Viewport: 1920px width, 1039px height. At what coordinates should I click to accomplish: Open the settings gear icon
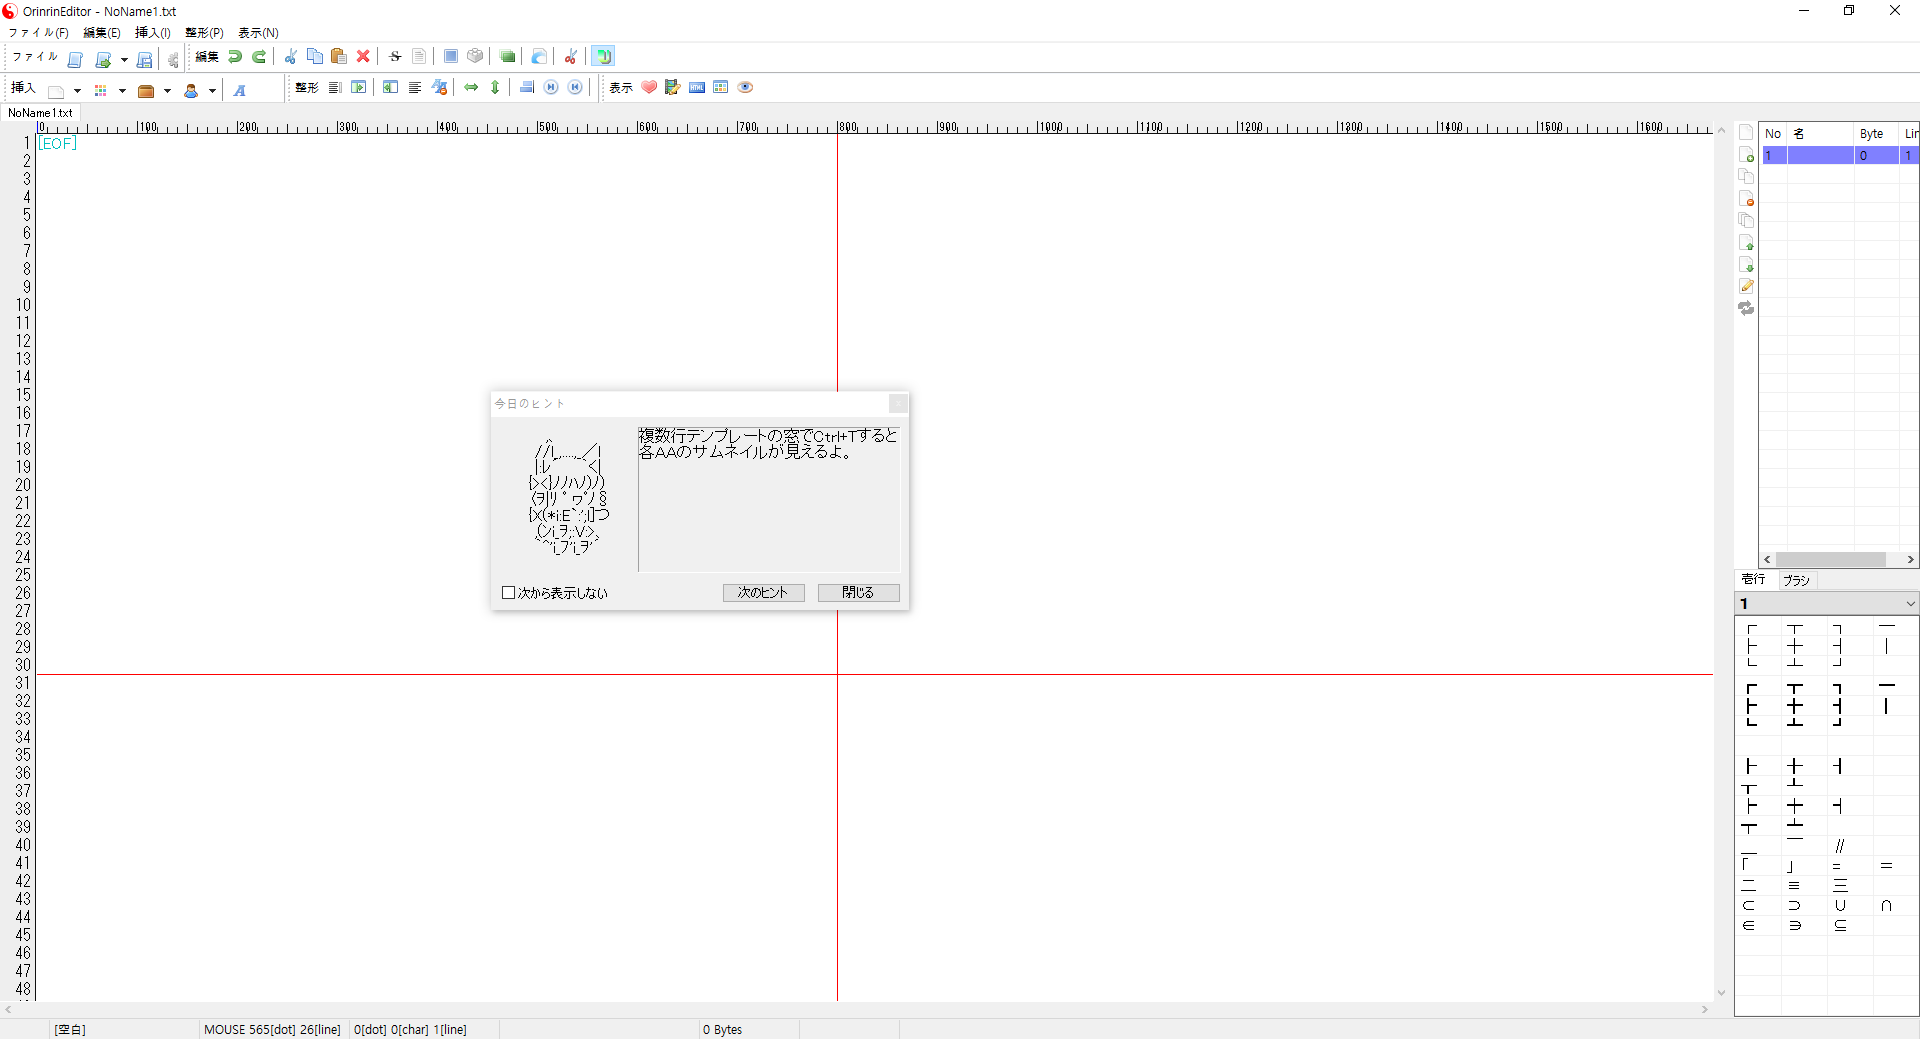(x=173, y=58)
